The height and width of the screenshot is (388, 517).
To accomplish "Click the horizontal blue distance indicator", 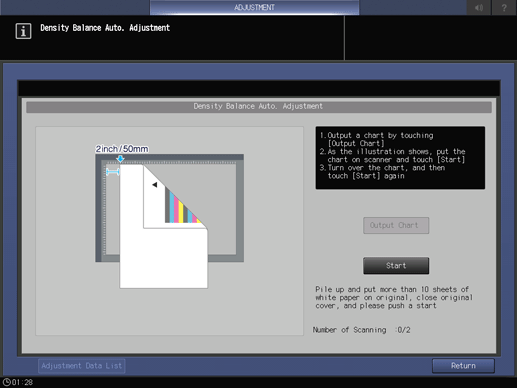I will tap(113, 172).
